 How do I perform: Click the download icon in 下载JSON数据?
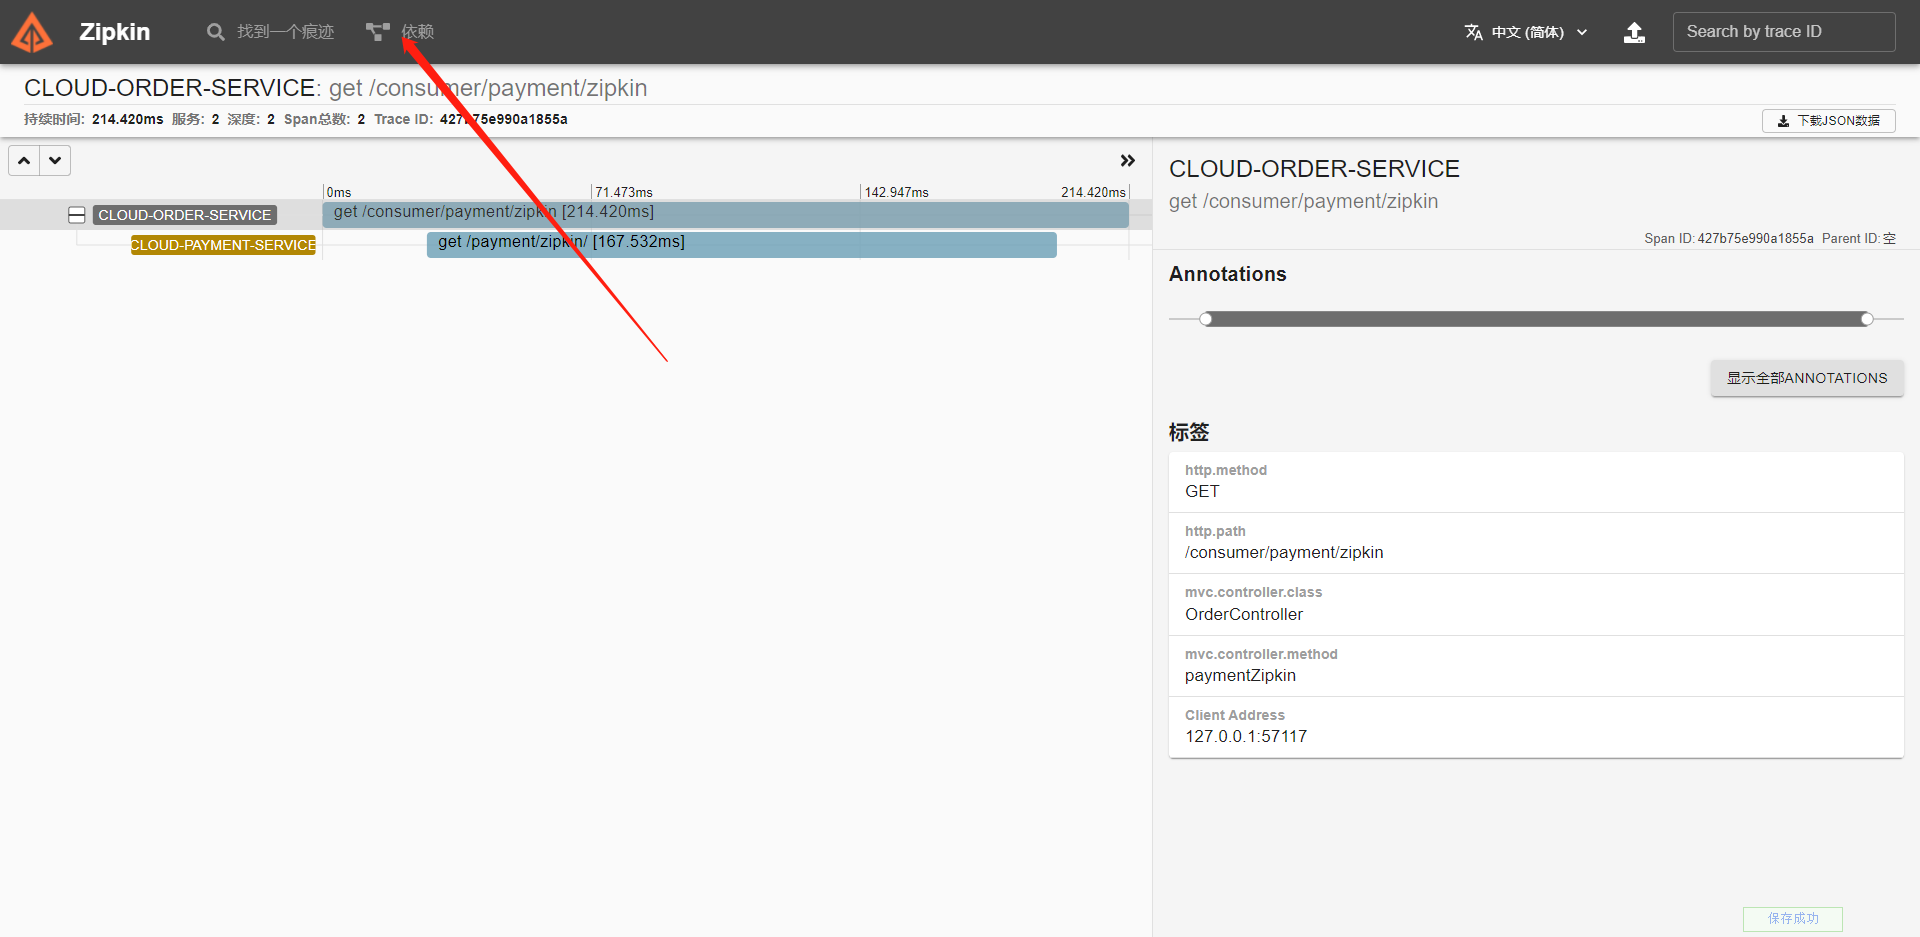(1783, 121)
